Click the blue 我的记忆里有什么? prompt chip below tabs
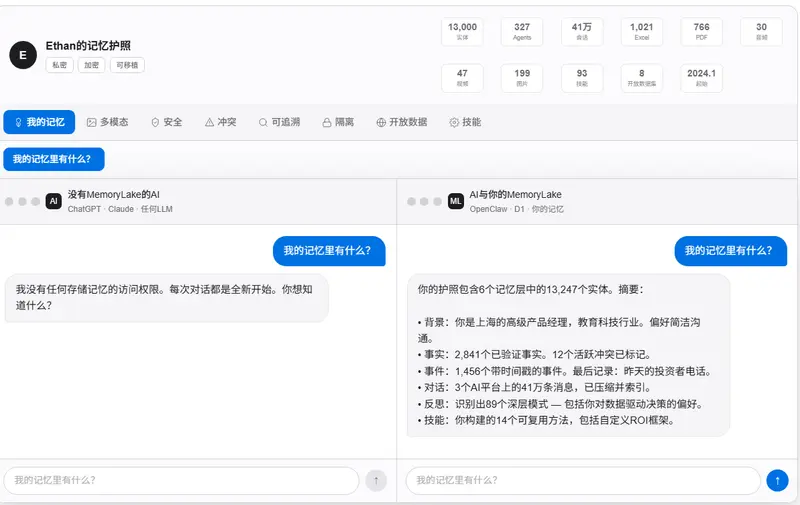 click(x=54, y=159)
